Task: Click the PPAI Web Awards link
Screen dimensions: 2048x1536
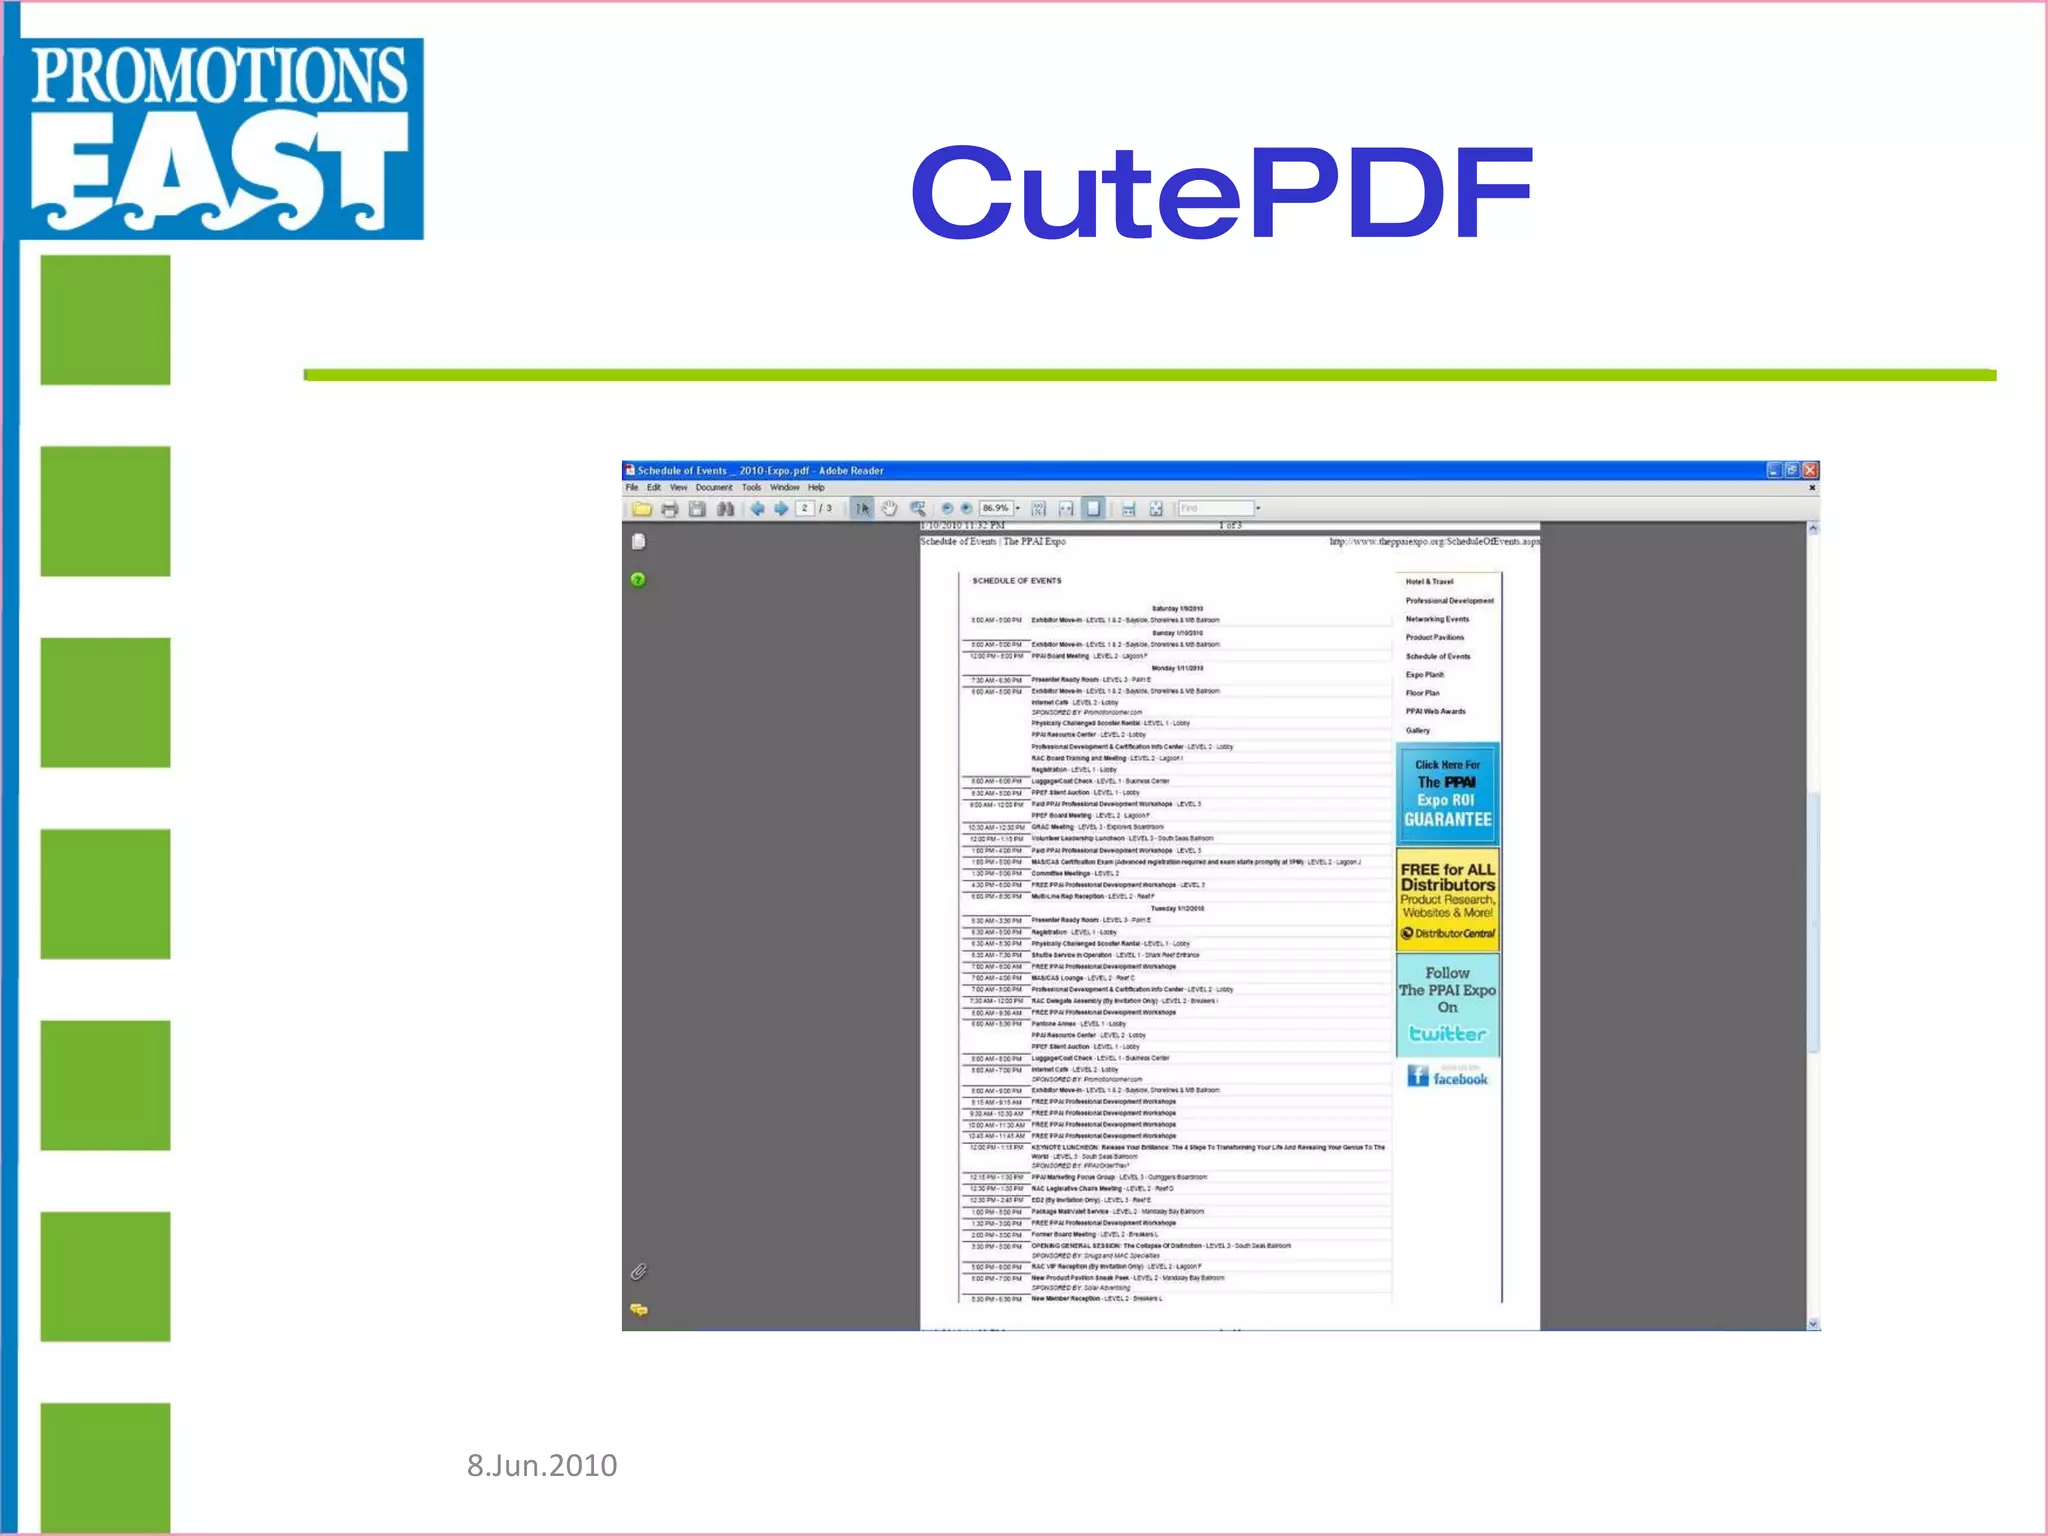Action: coord(1435,712)
